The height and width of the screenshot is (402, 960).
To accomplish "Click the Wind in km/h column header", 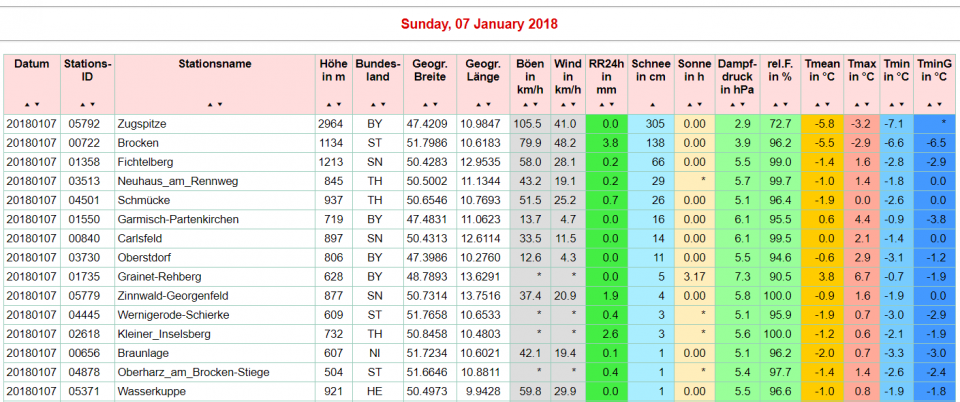I will (x=567, y=76).
